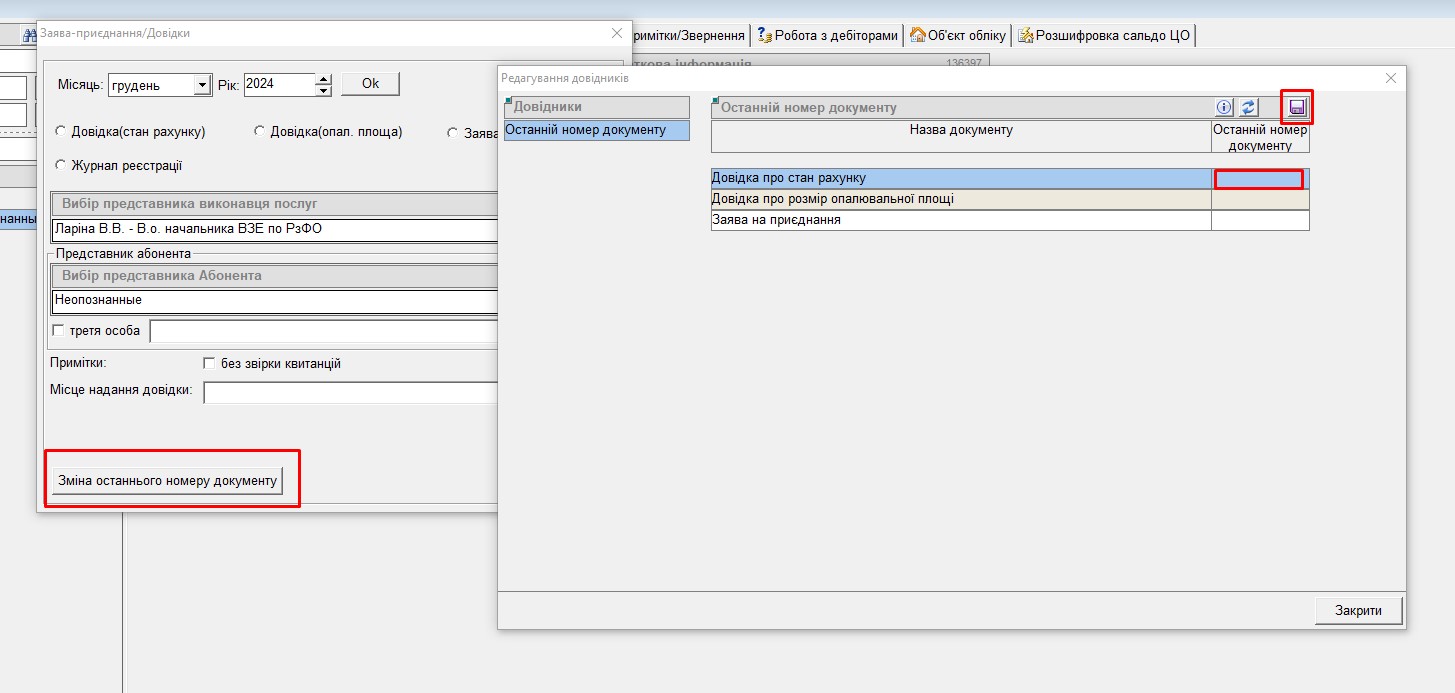1455x693 pixels.
Task: Enable the третя особа checkbox
Action: point(58,330)
